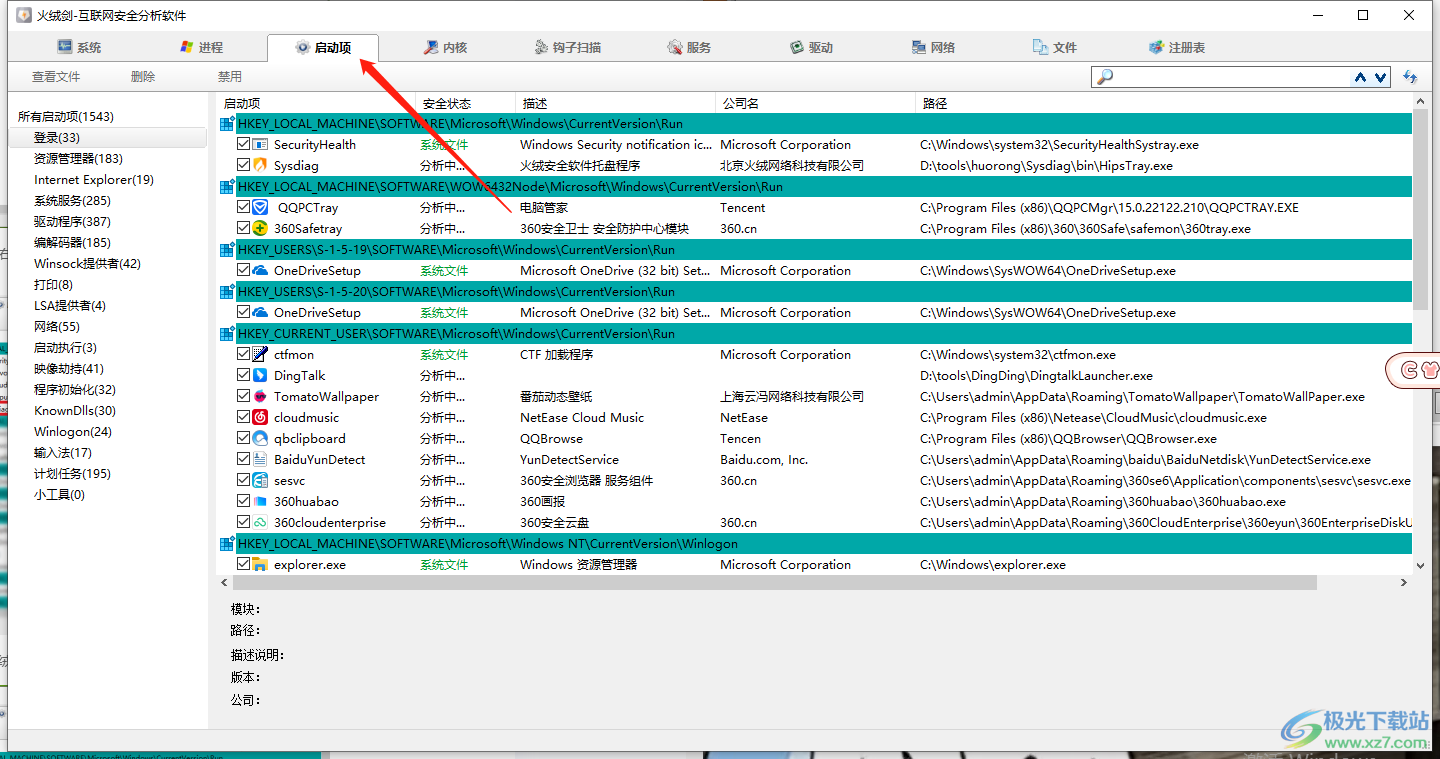Open the 钩子扫描 tab
The width and height of the screenshot is (1440, 759).
pos(567,47)
